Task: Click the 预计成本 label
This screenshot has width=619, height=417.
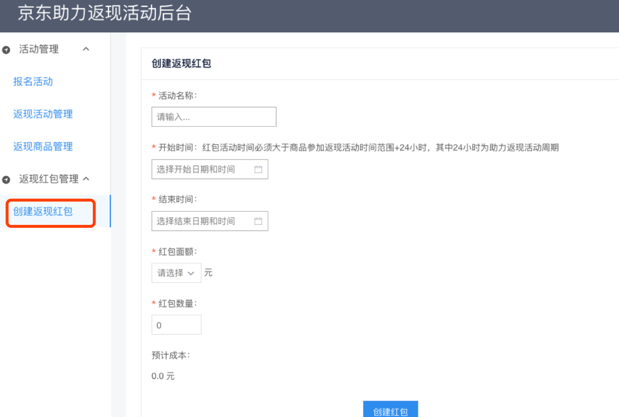Action: pos(171,355)
